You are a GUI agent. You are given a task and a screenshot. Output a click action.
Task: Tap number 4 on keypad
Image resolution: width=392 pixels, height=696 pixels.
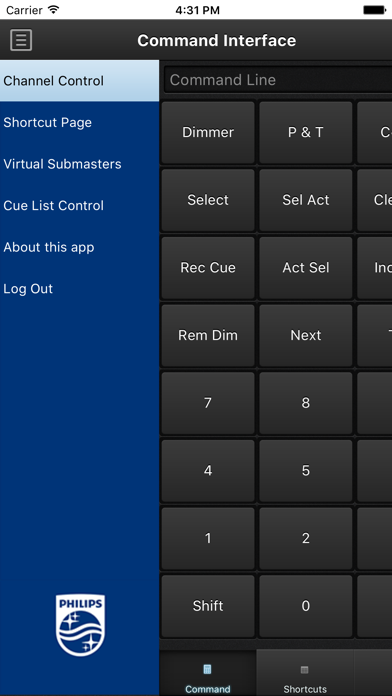pos(208,471)
